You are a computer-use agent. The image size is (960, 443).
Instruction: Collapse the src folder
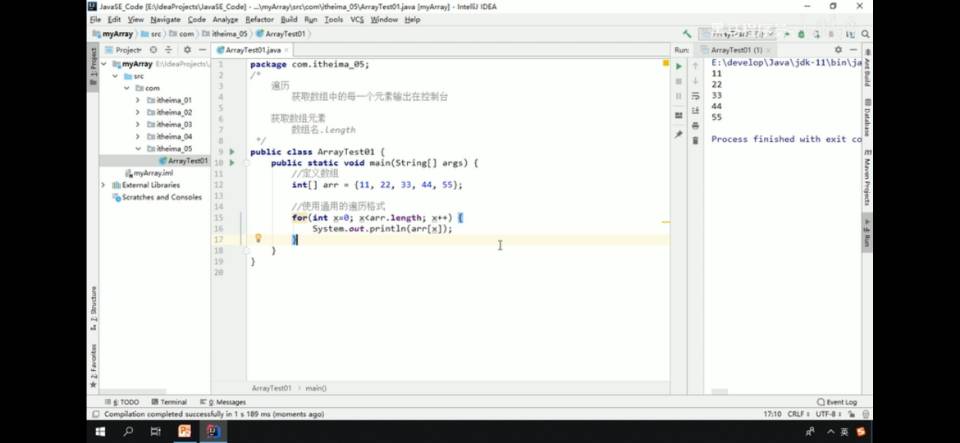pos(115,76)
